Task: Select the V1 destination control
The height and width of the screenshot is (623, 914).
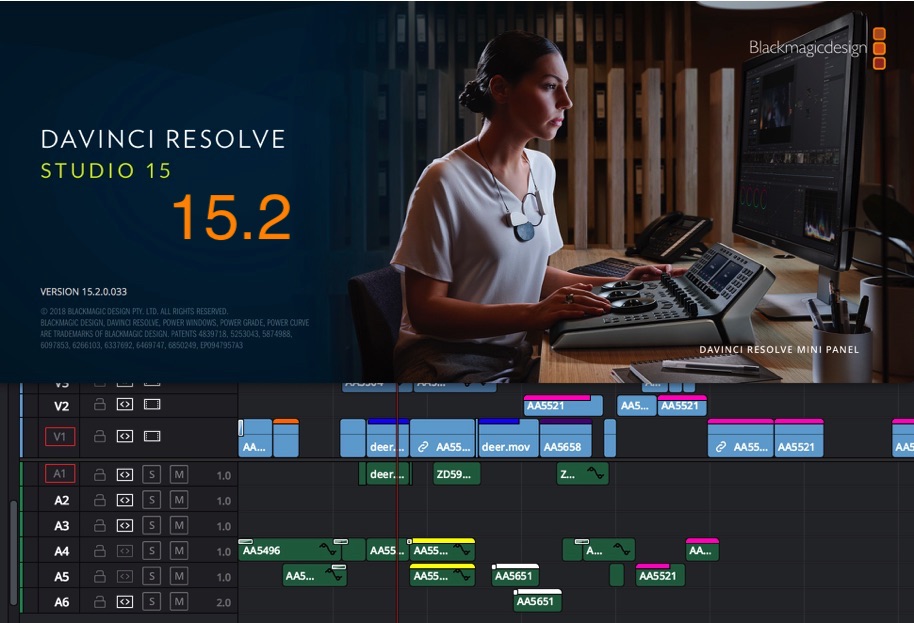Action: 60,436
